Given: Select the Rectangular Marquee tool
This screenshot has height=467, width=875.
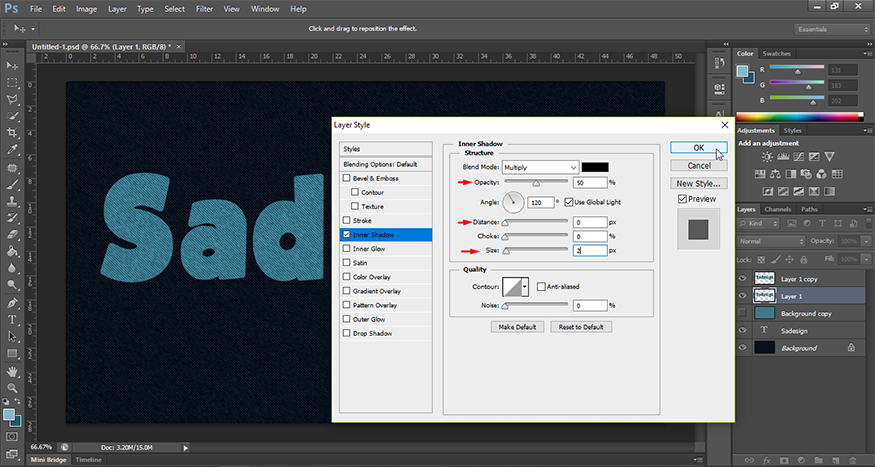Looking at the screenshot, I should point(12,83).
